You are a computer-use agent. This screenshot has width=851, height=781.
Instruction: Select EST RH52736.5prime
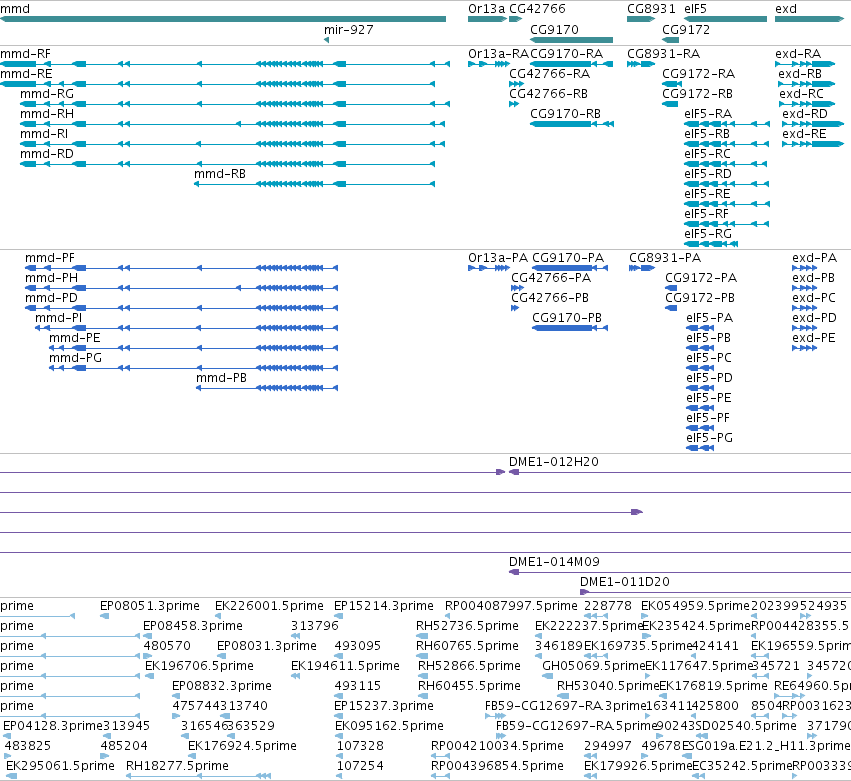pos(467,626)
